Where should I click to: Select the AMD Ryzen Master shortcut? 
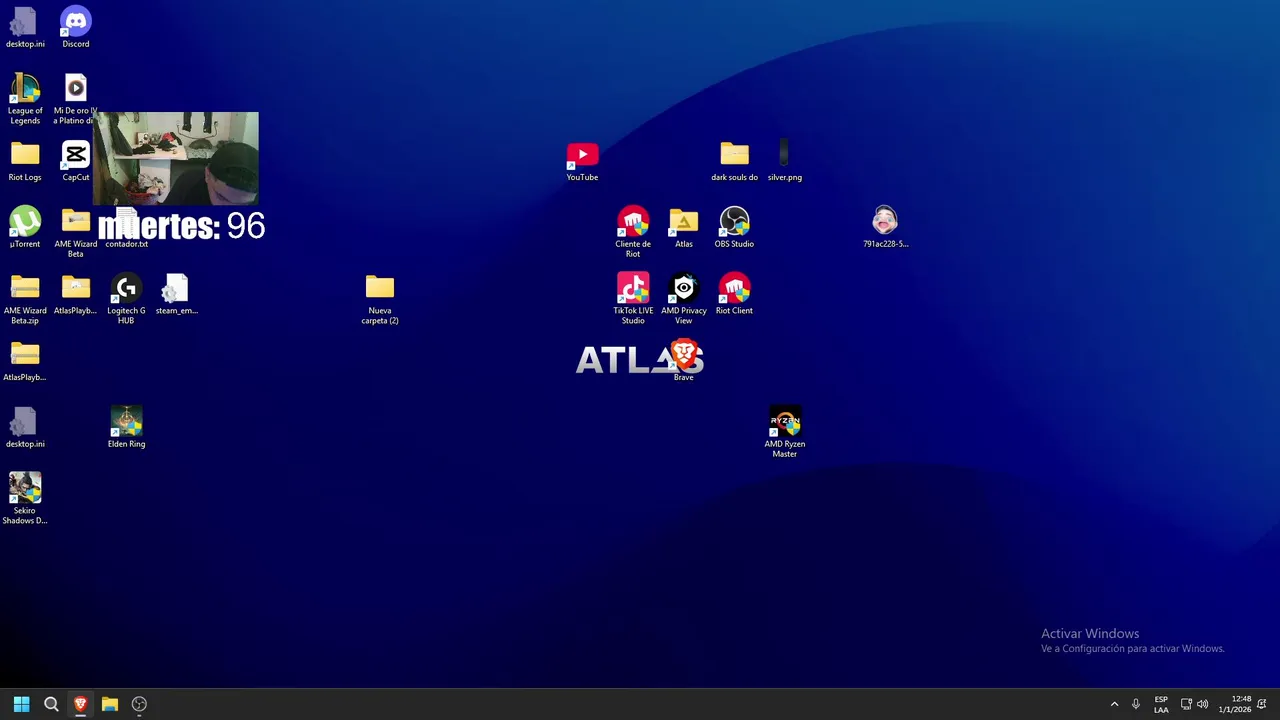point(785,432)
